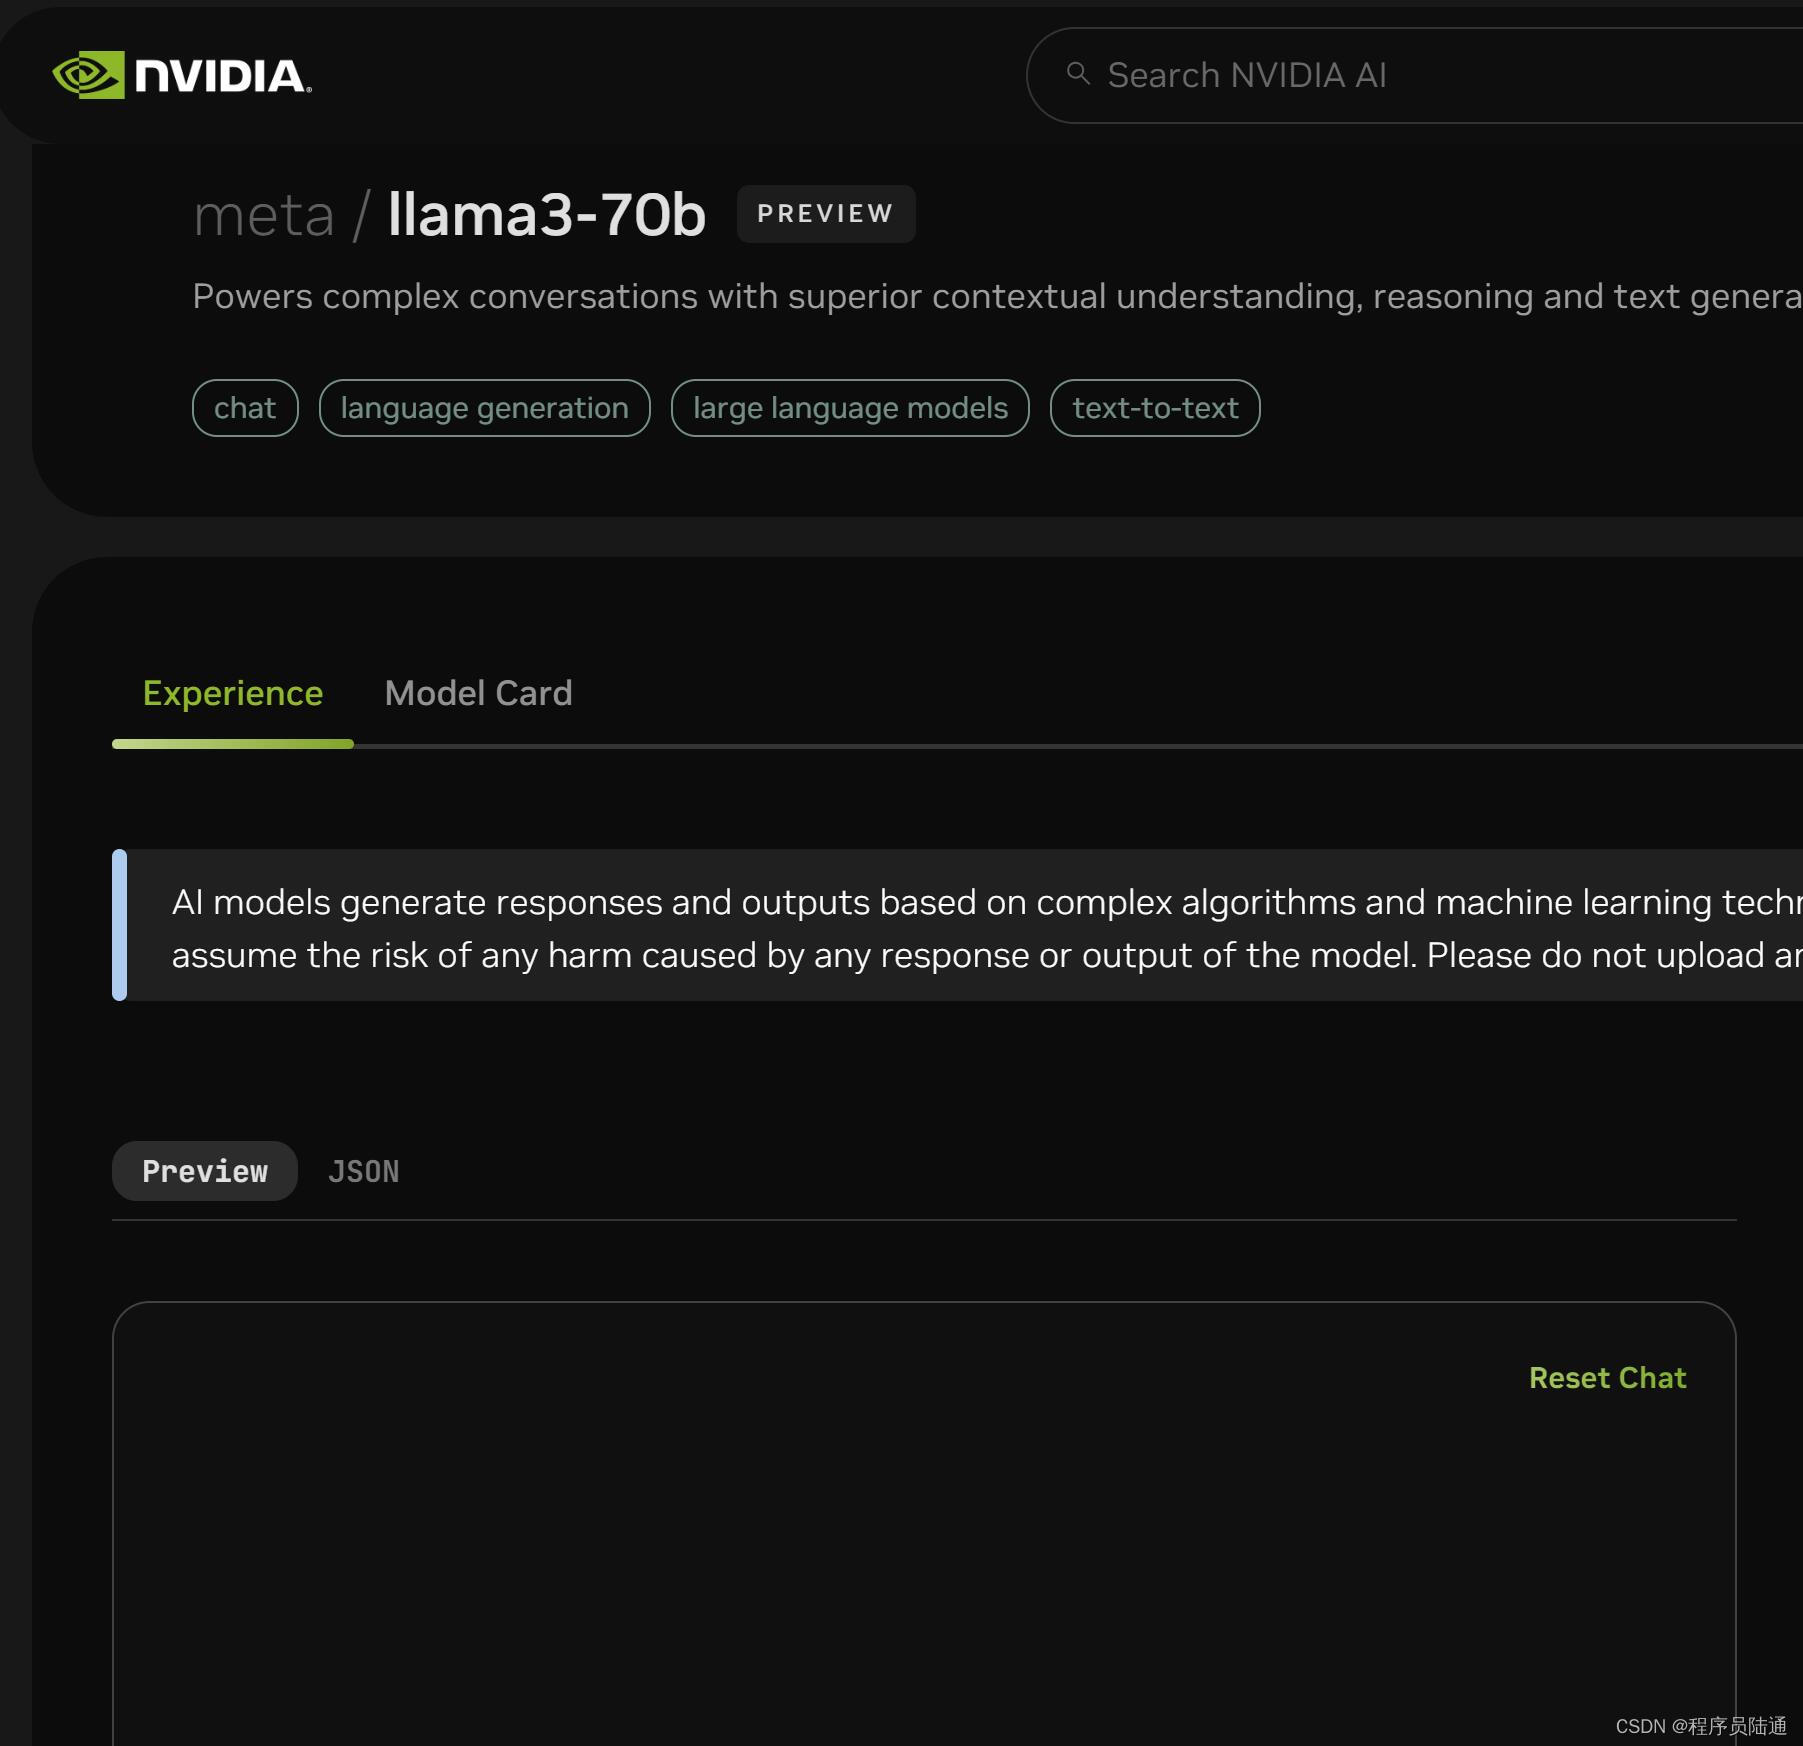This screenshot has width=1803, height=1746.
Task: Click the PREVIEW badge
Action: coord(826,214)
